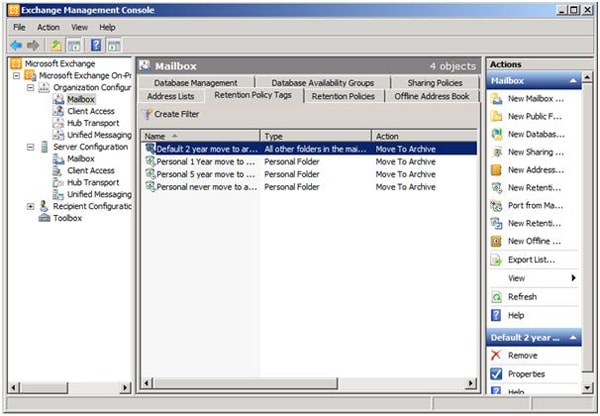Image resolution: width=600 pixels, height=416 pixels.
Task: Click the New Offline Address Book icon
Action: 496,241
